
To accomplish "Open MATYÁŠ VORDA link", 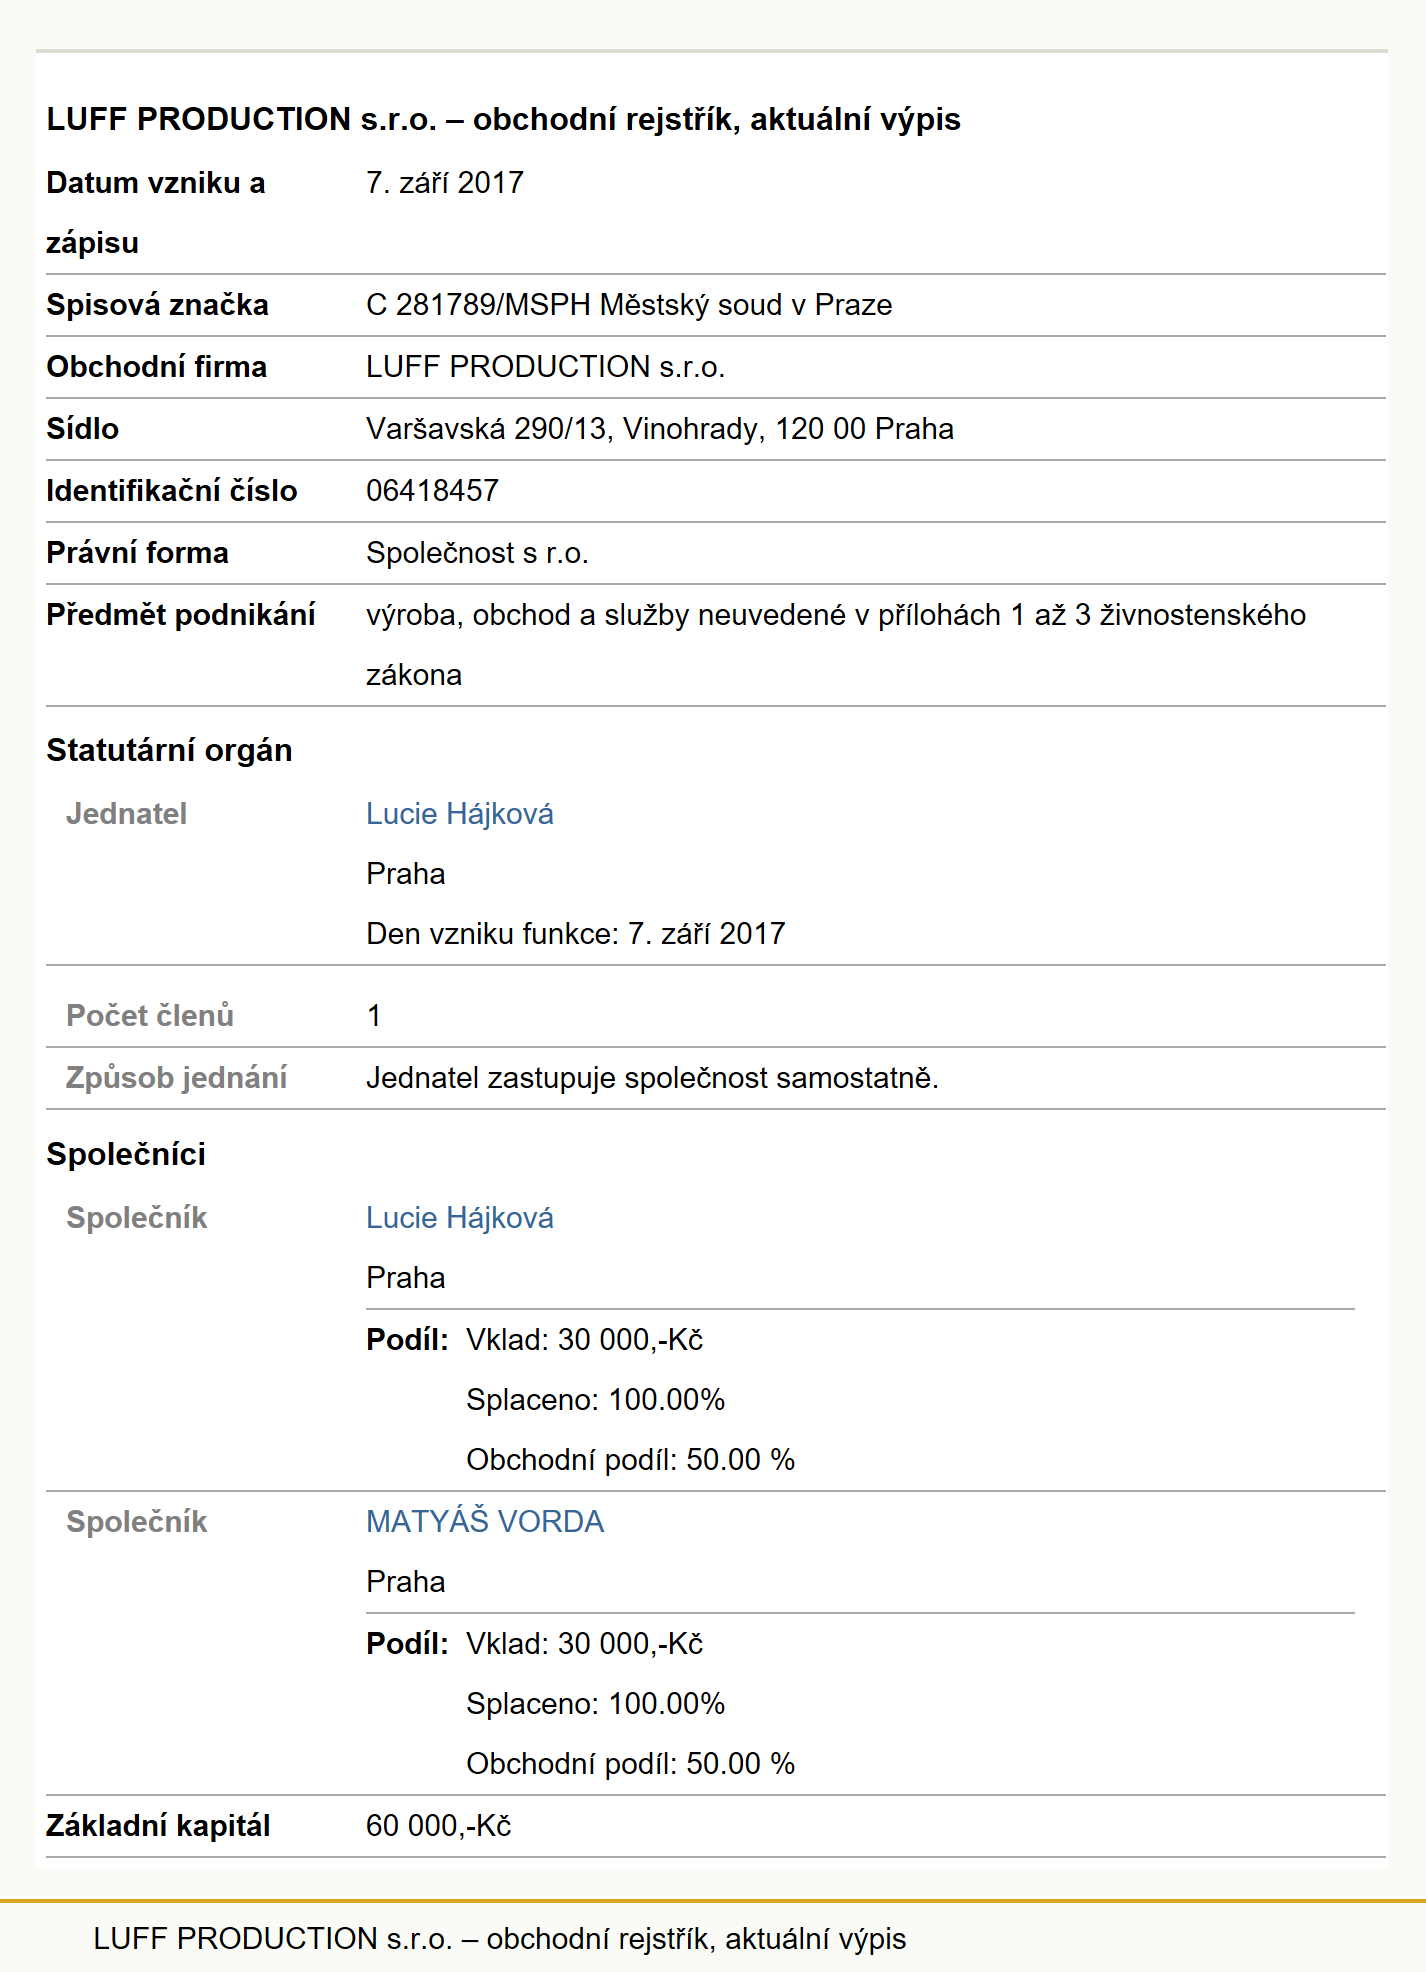I will (485, 1521).
